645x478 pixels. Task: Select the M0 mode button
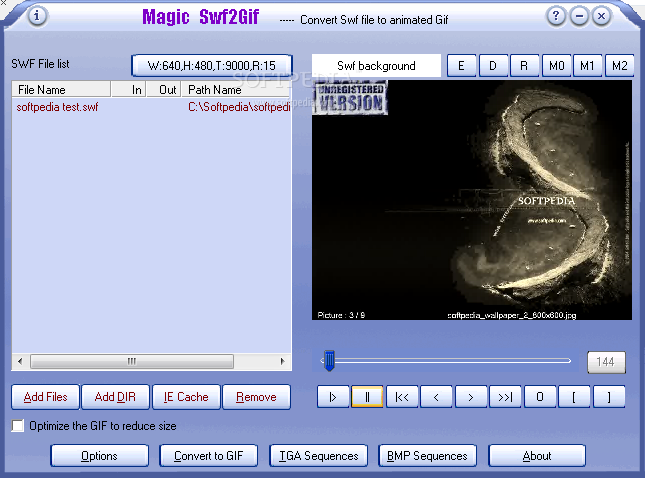click(x=556, y=66)
